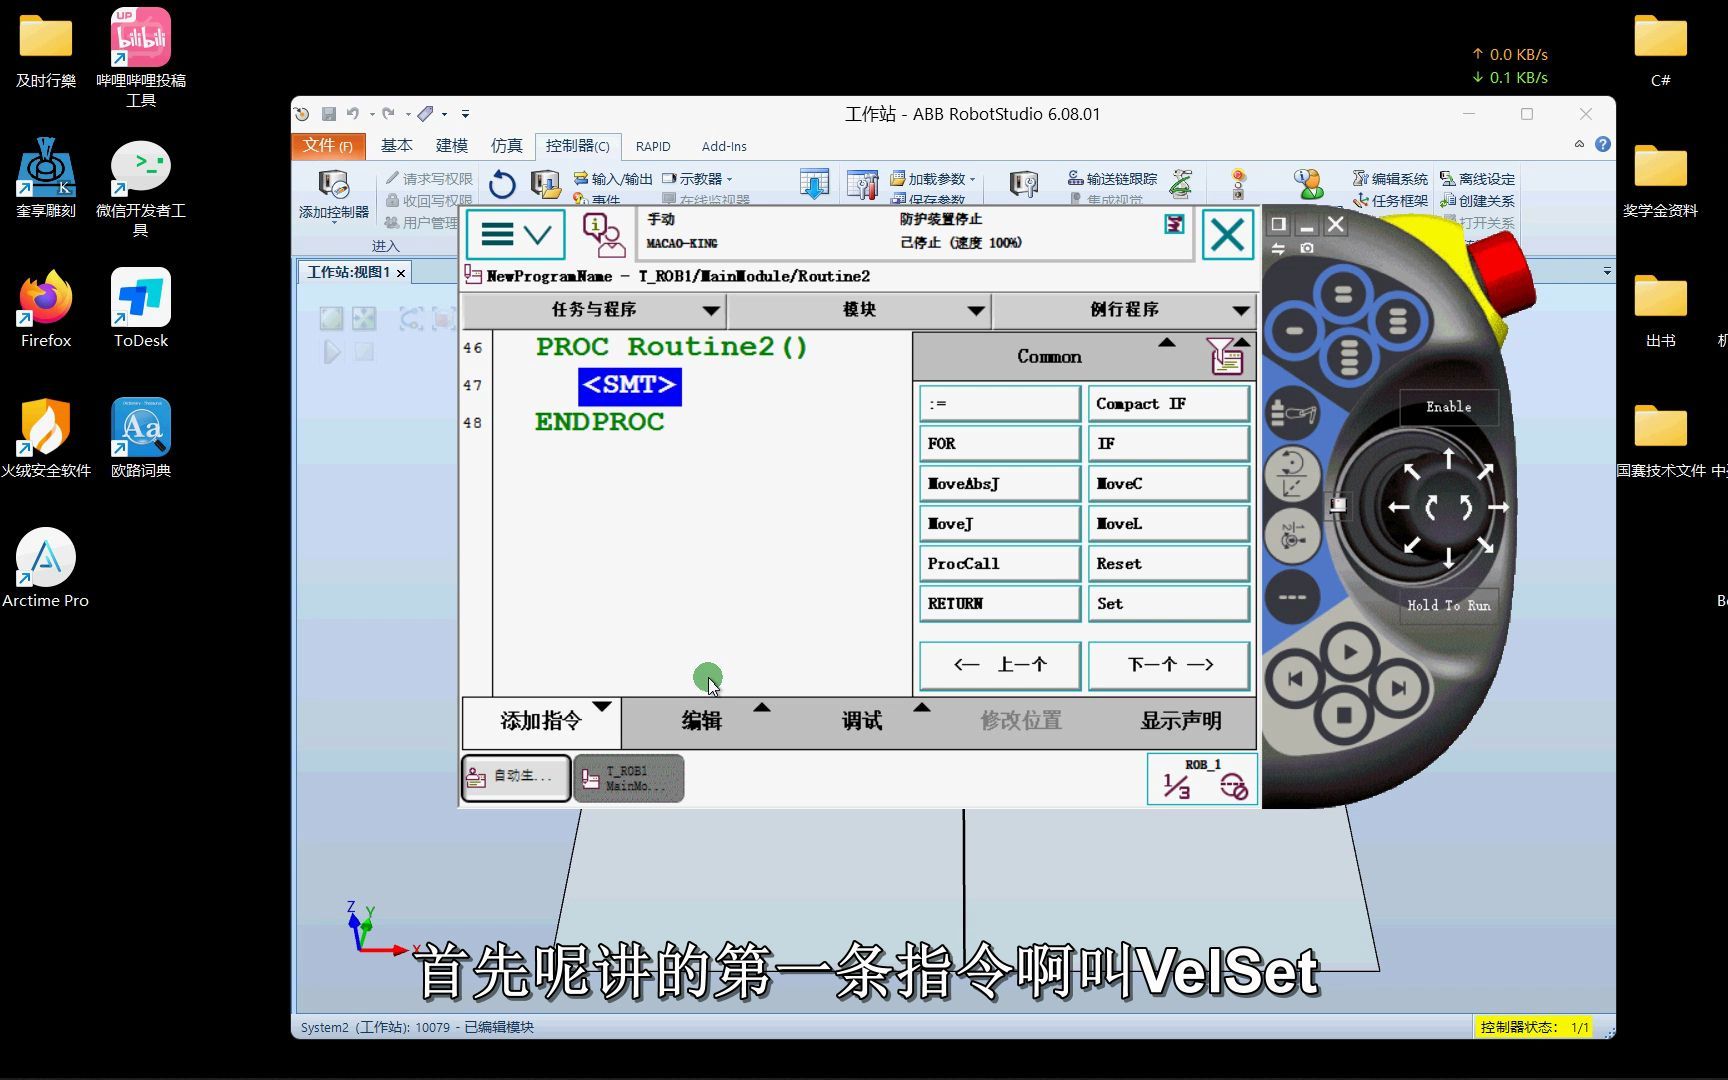Click top programmable key on pendant
The width and height of the screenshot is (1728, 1080).
click(1343, 295)
